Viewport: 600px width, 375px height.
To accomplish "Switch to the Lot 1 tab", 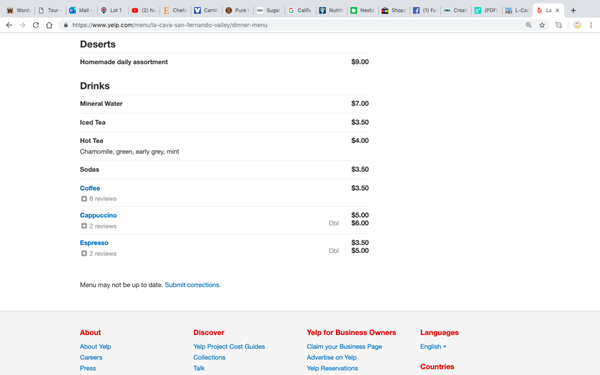I will (112, 10).
